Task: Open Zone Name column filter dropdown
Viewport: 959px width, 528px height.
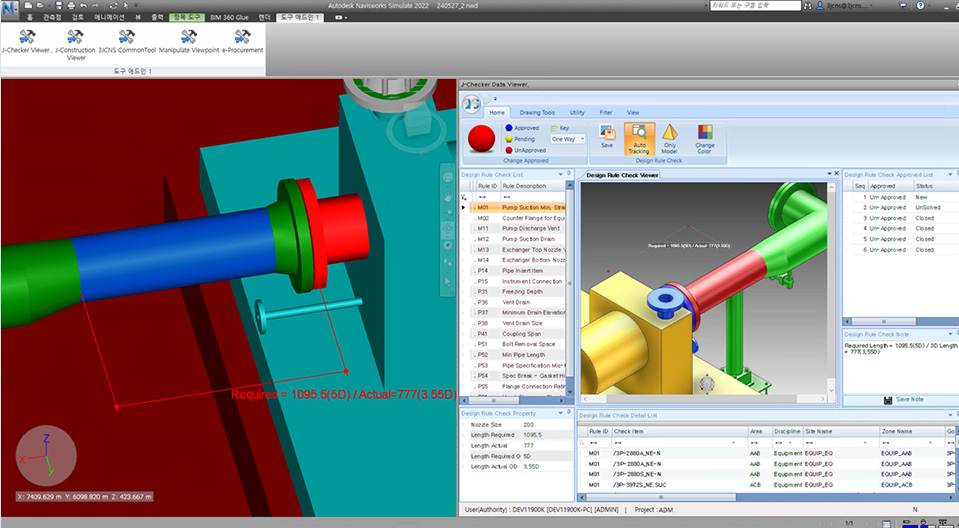Action: click(930, 442)
